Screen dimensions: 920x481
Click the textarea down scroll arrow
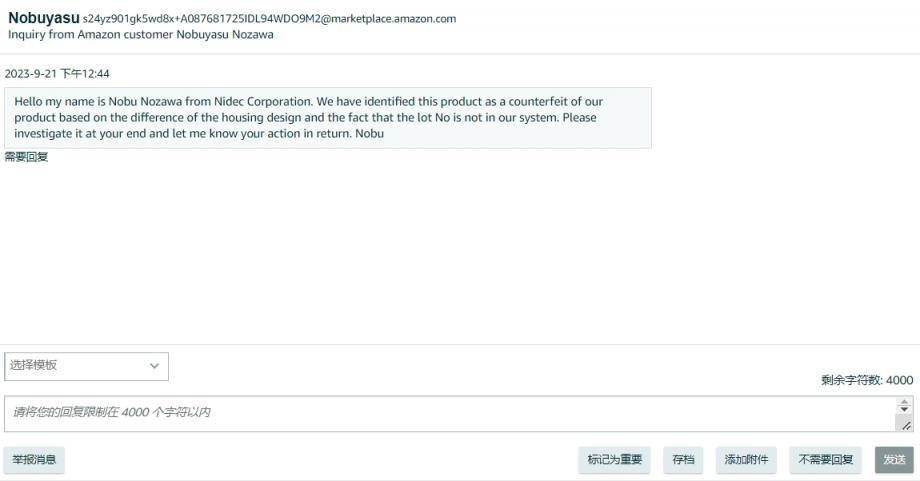pyautogui.click(x=904, y=409)
